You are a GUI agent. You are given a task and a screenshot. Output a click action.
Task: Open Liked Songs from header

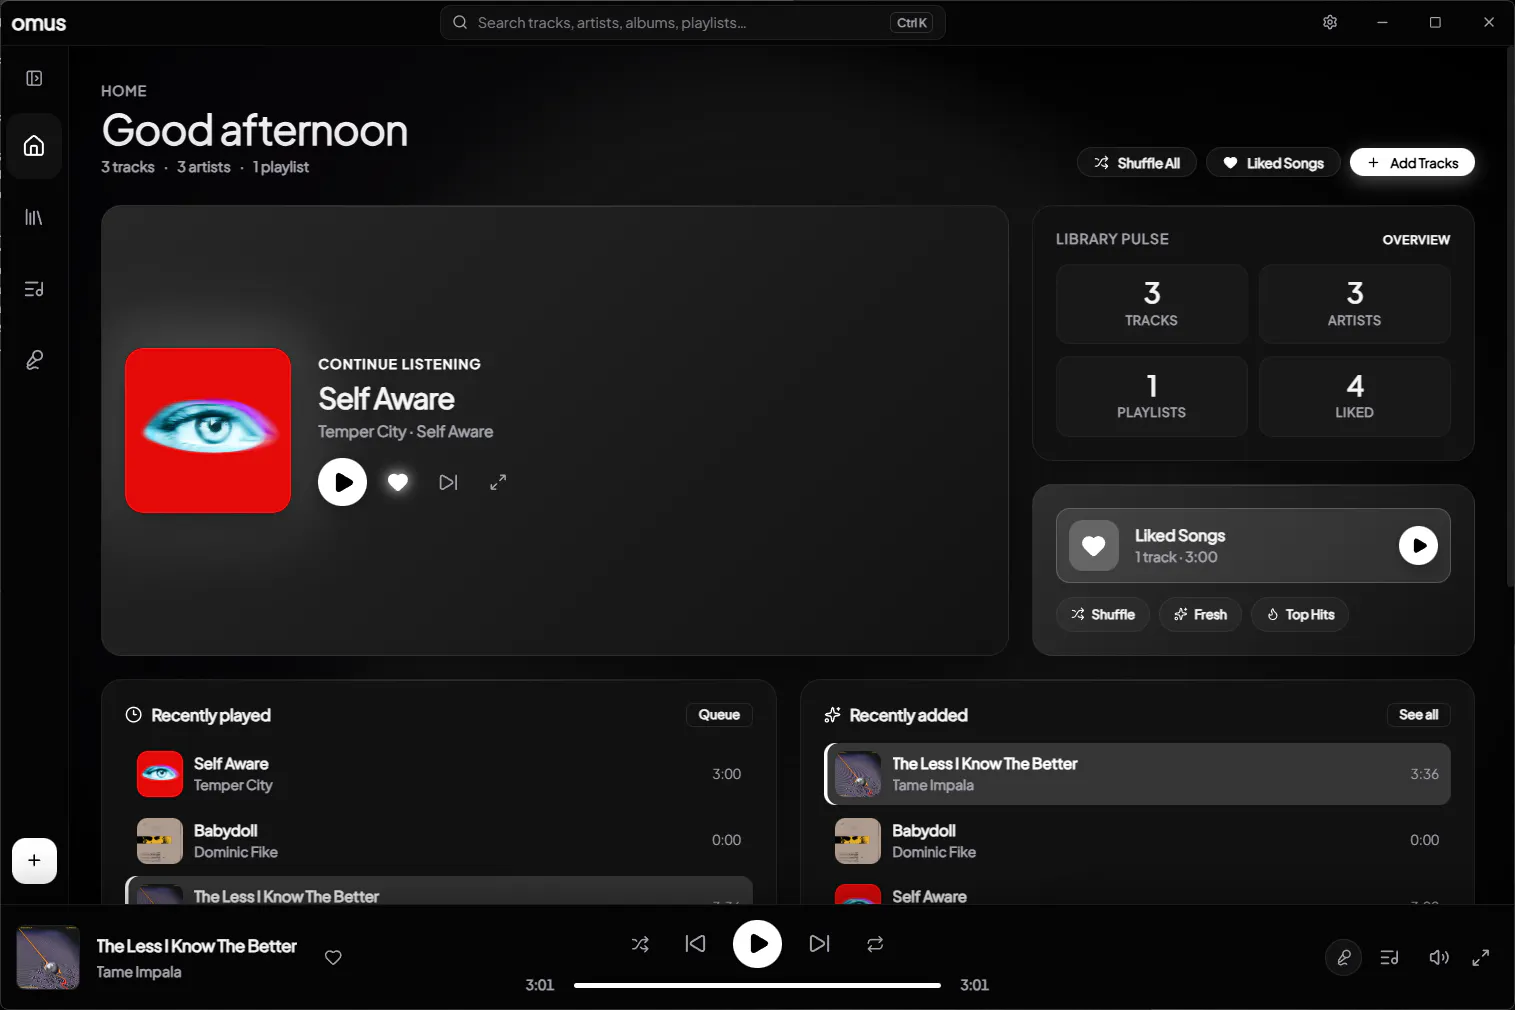[x=1274, y=163]
